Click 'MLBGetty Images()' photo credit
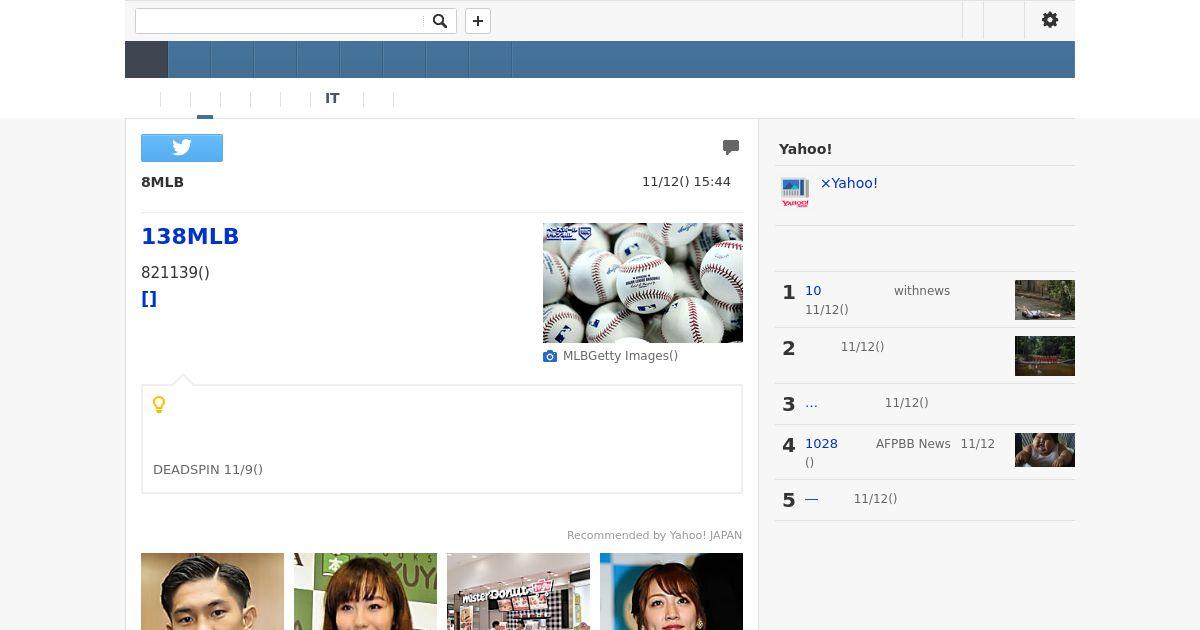 pos(620,356)
